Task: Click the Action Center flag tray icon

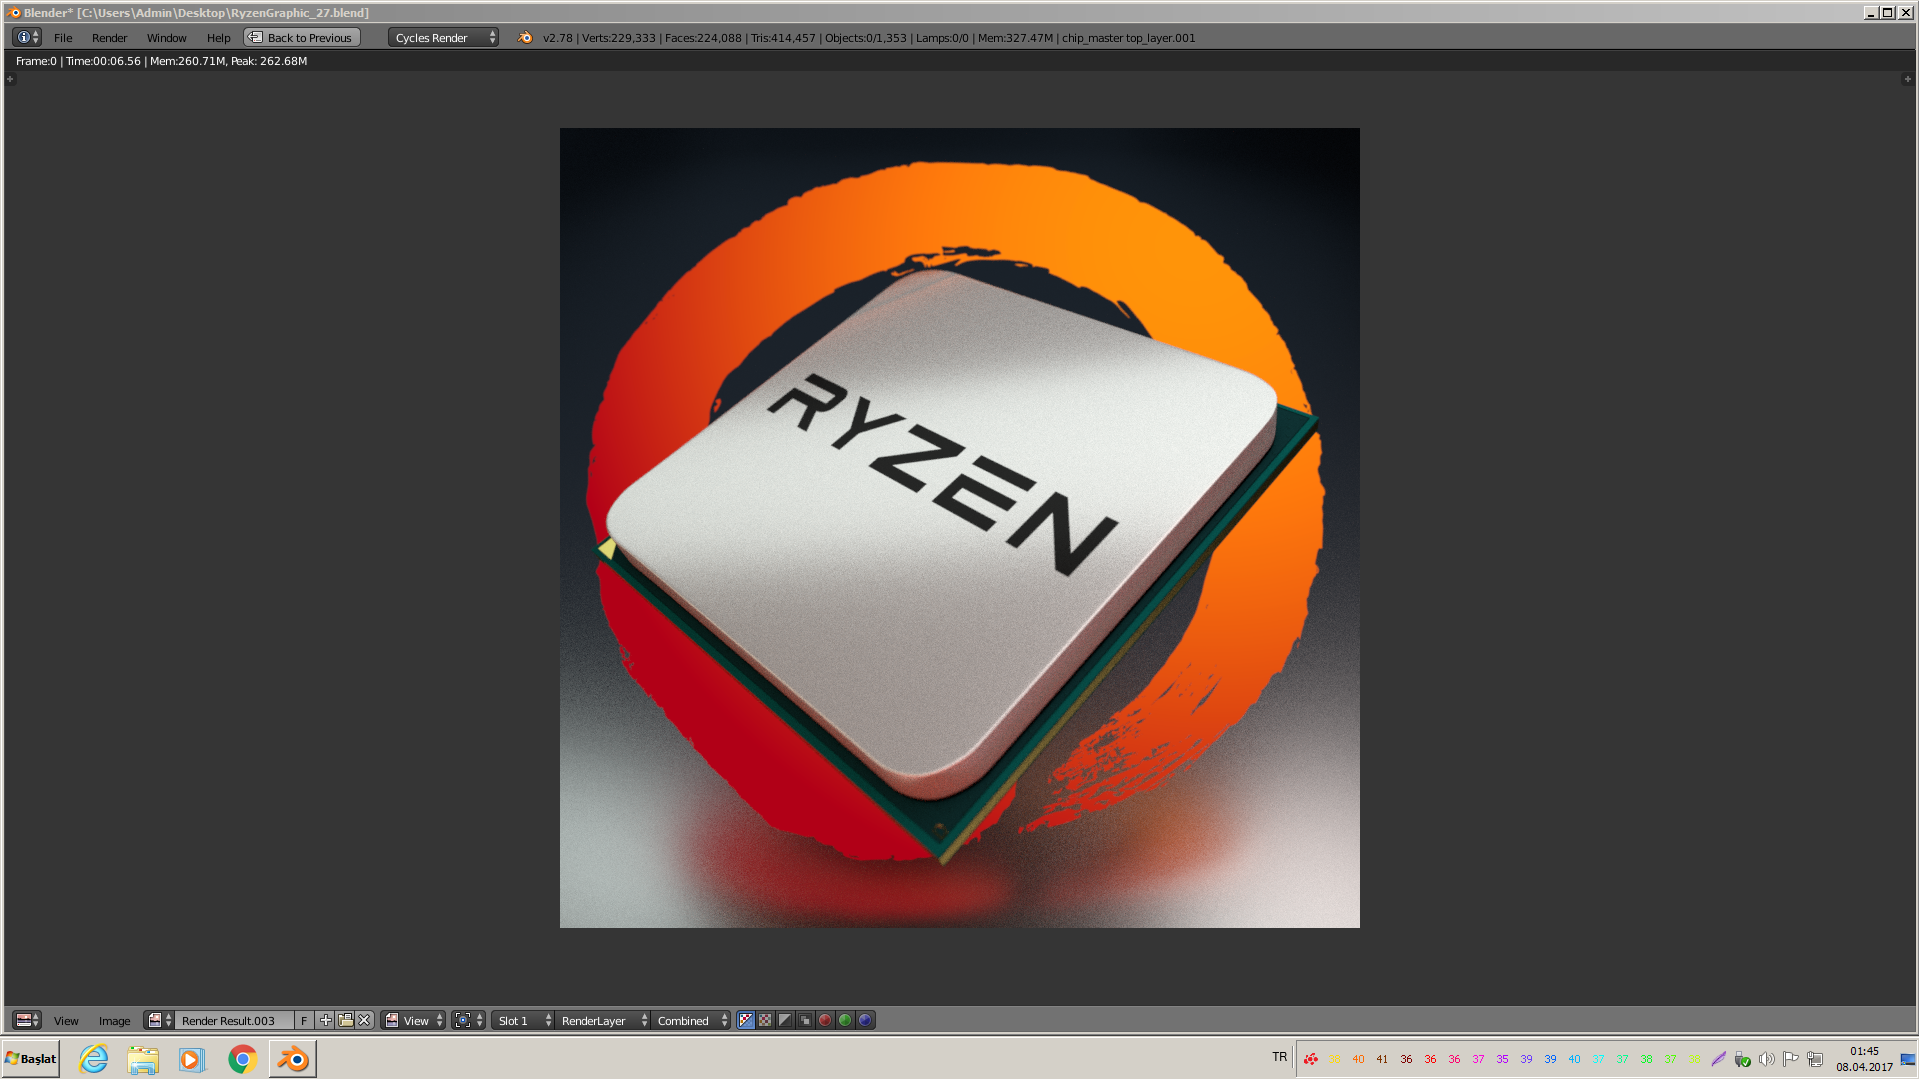Action: [1790, 1059]
